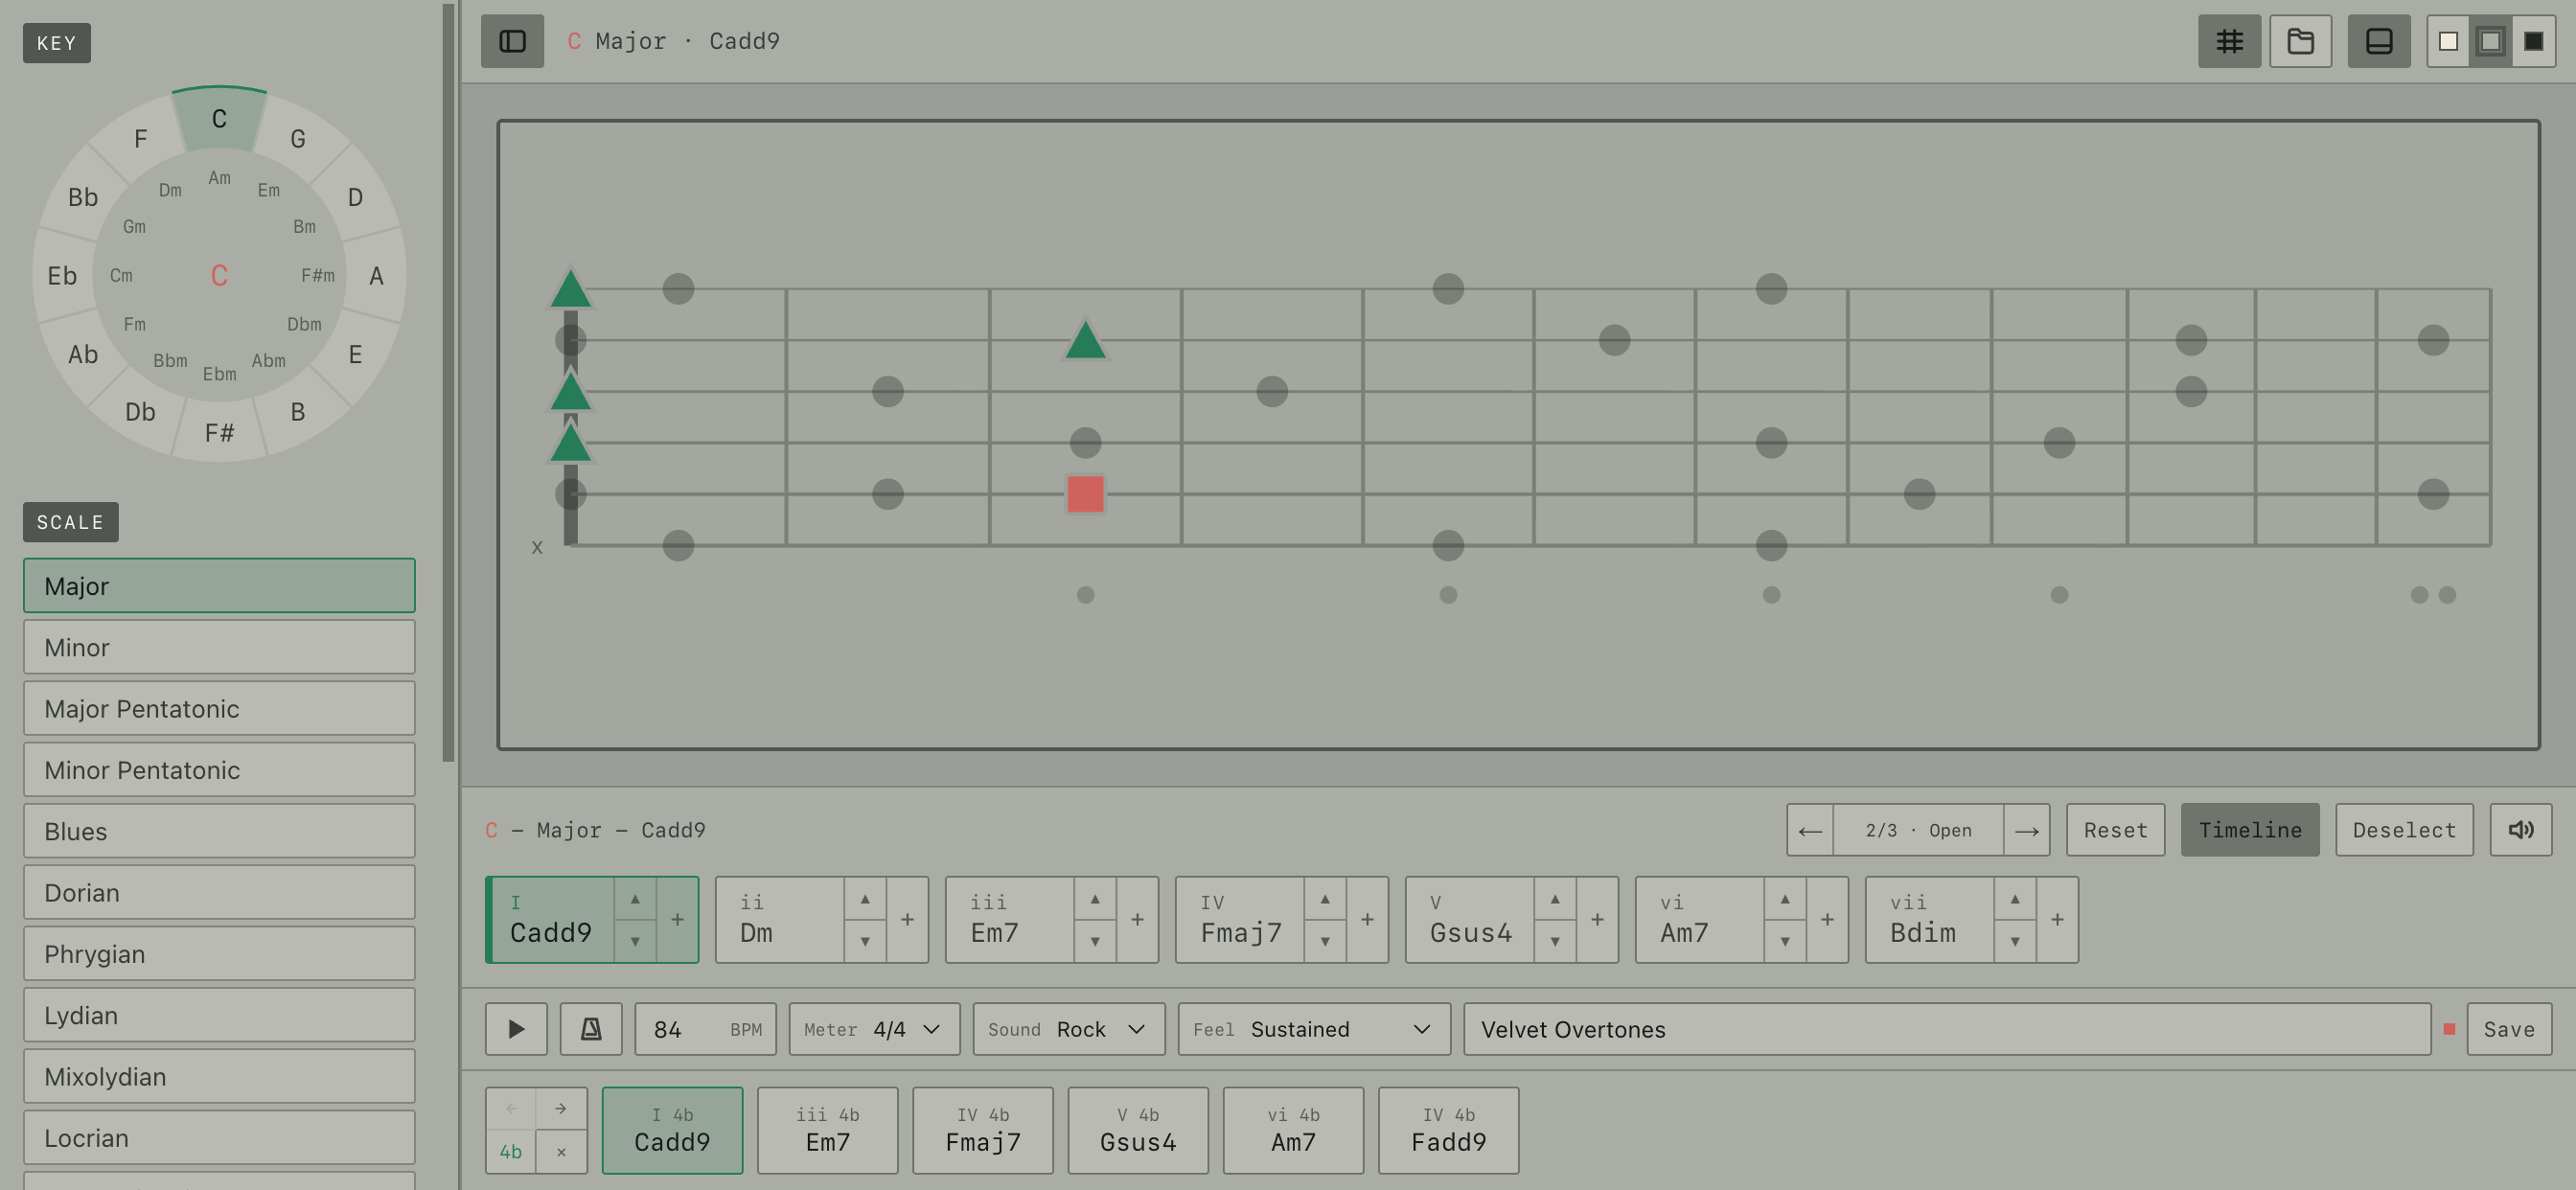Select the Em7 timeline block

(x=827, y=1130)
